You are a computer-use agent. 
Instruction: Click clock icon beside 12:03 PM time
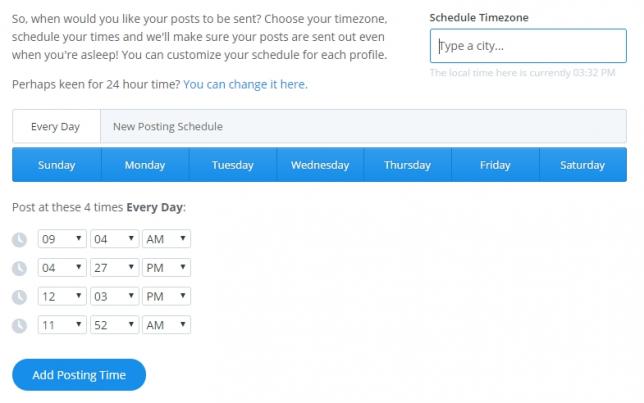pos(19,297)
